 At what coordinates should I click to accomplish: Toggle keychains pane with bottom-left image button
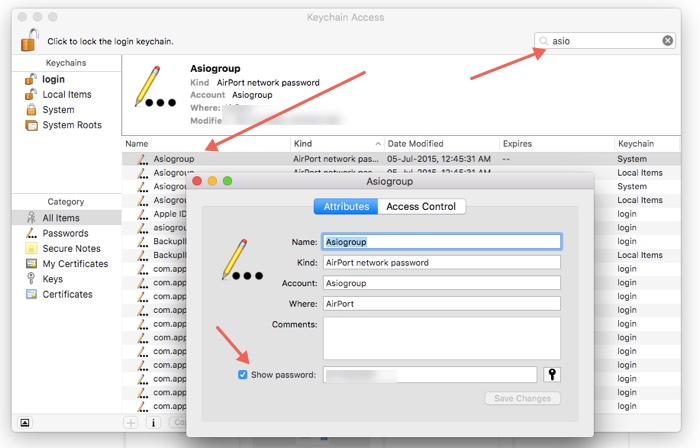(x=25, y=423)
